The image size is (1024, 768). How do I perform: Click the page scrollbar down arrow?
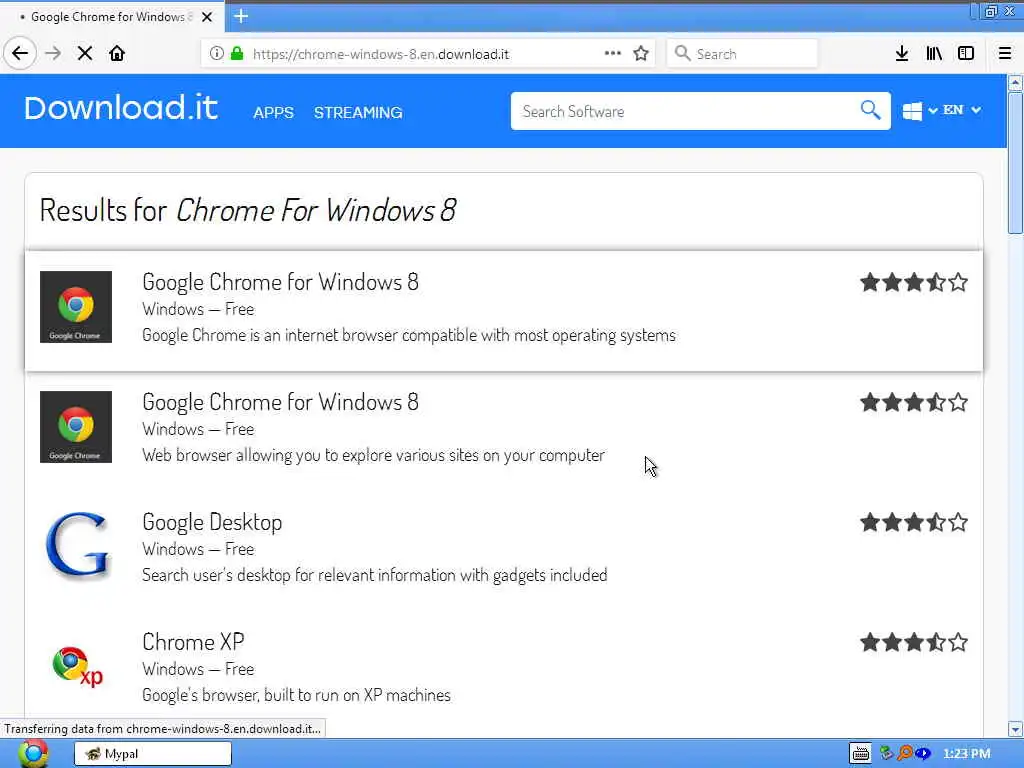(1015, 729)
